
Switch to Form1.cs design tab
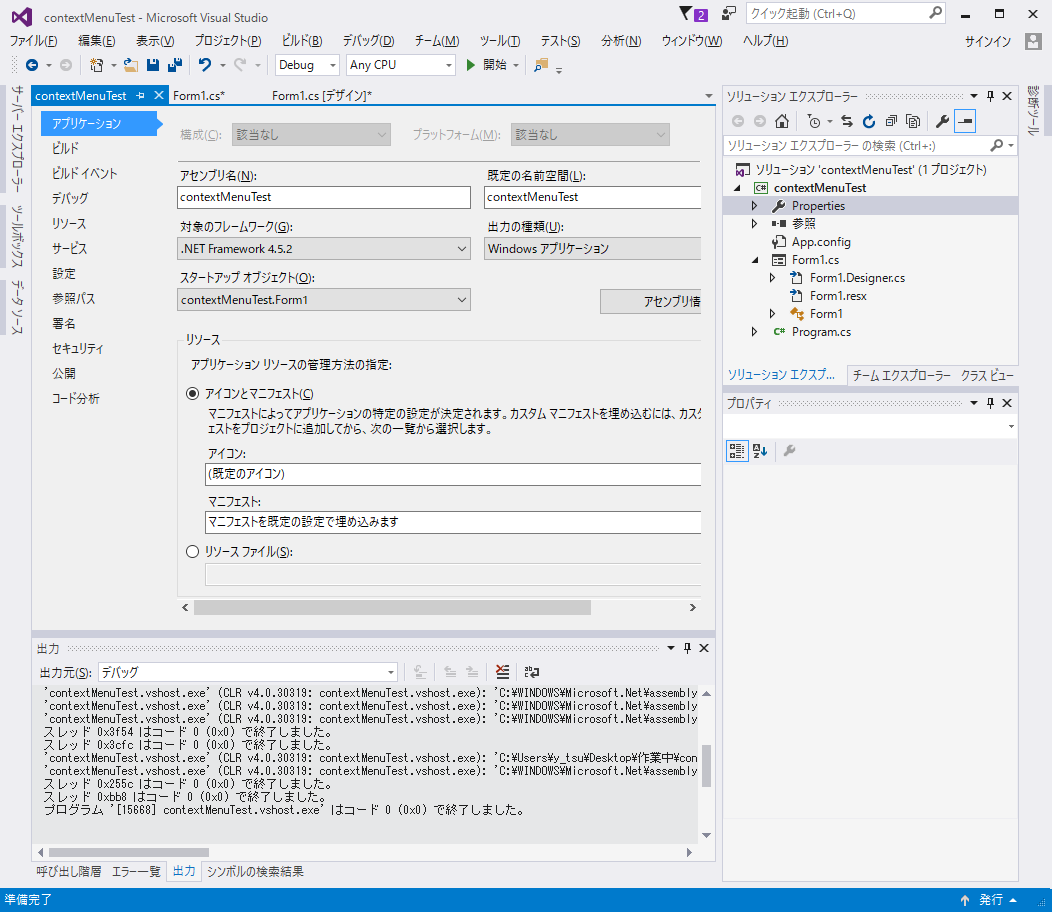point(321,96)
